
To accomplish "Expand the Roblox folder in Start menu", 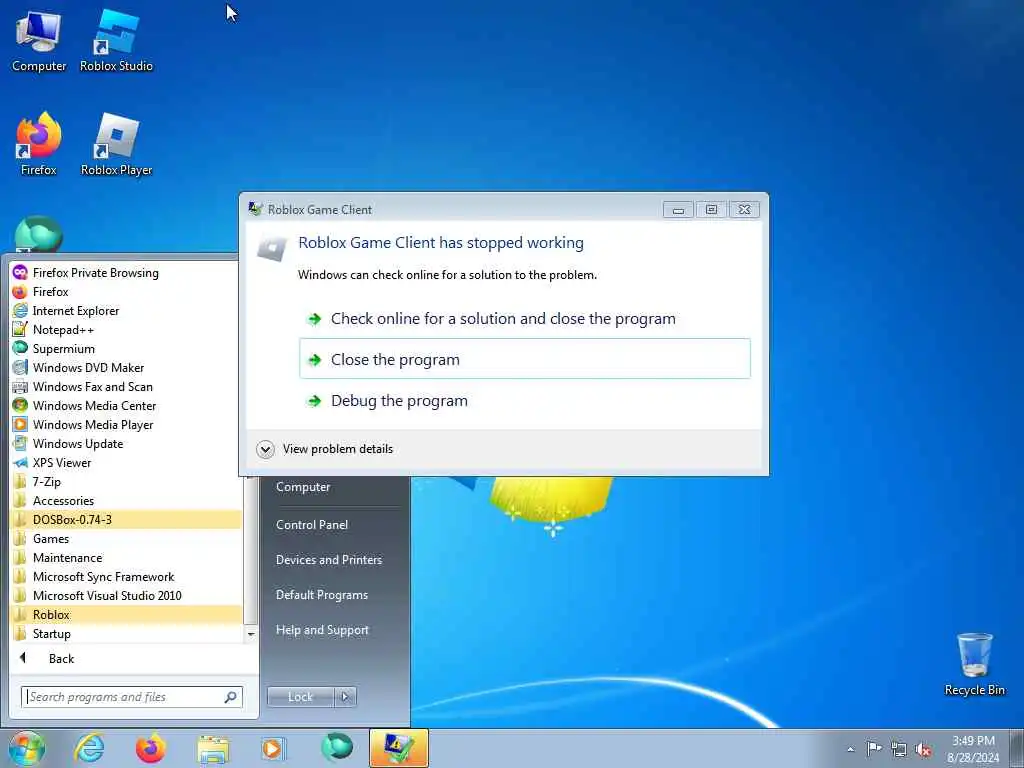I will 125,614.
